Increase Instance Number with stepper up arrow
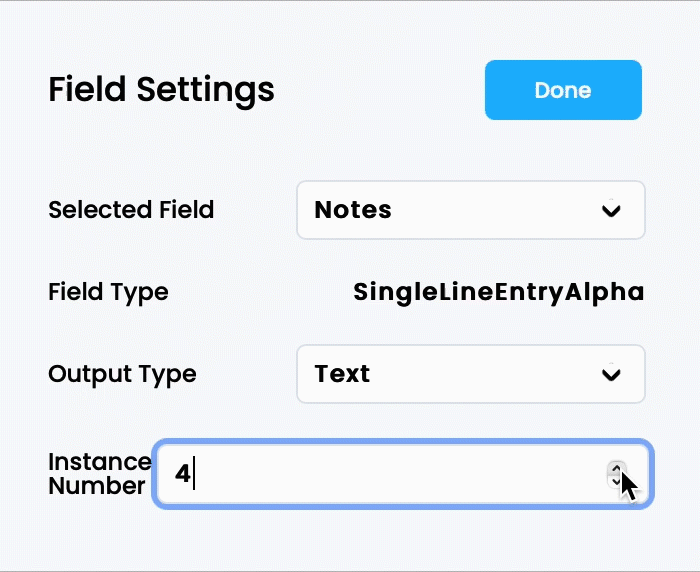Viewport: 700px width, 572px height. tap(617, 467)
